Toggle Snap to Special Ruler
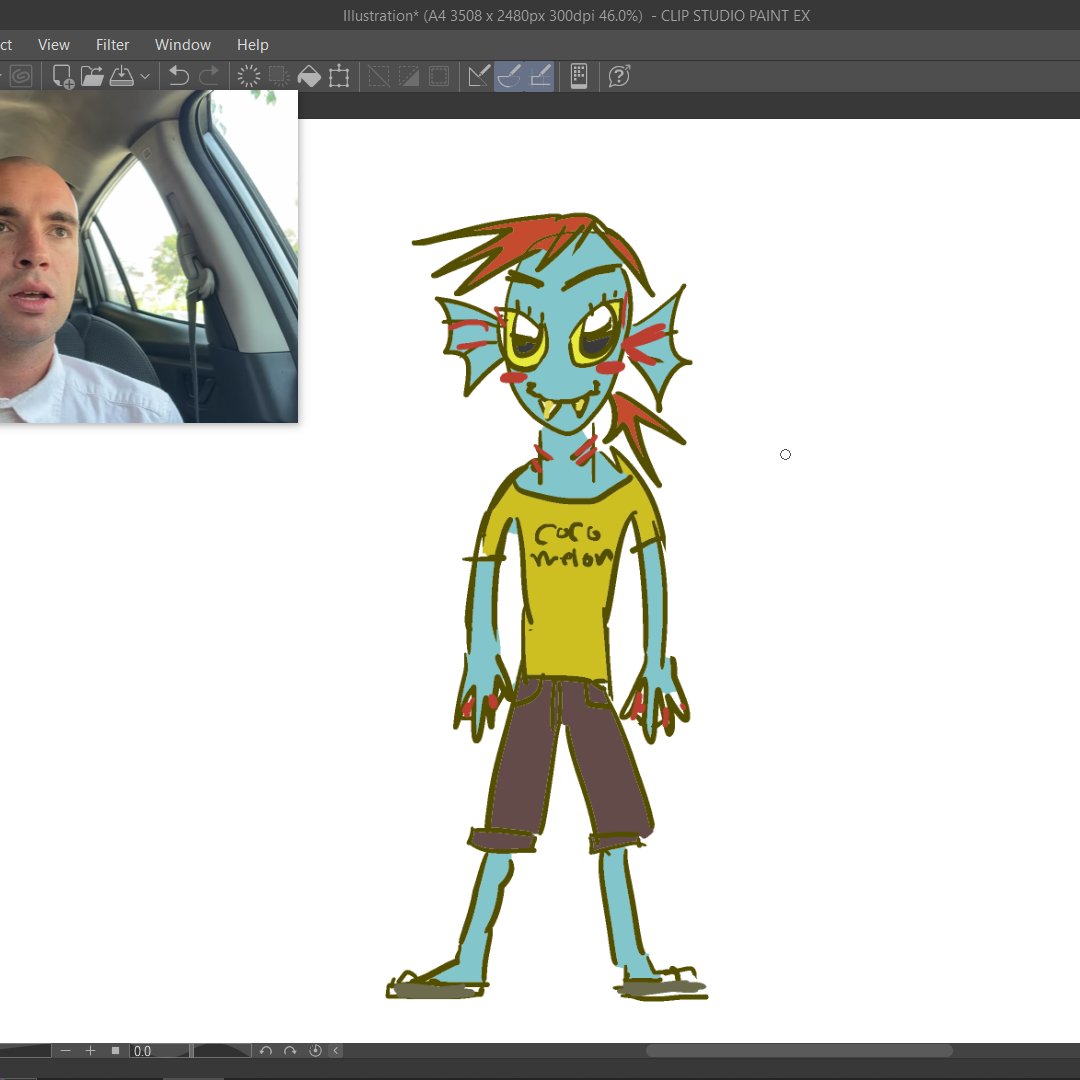1080x1080 pixels. (509, 76)
